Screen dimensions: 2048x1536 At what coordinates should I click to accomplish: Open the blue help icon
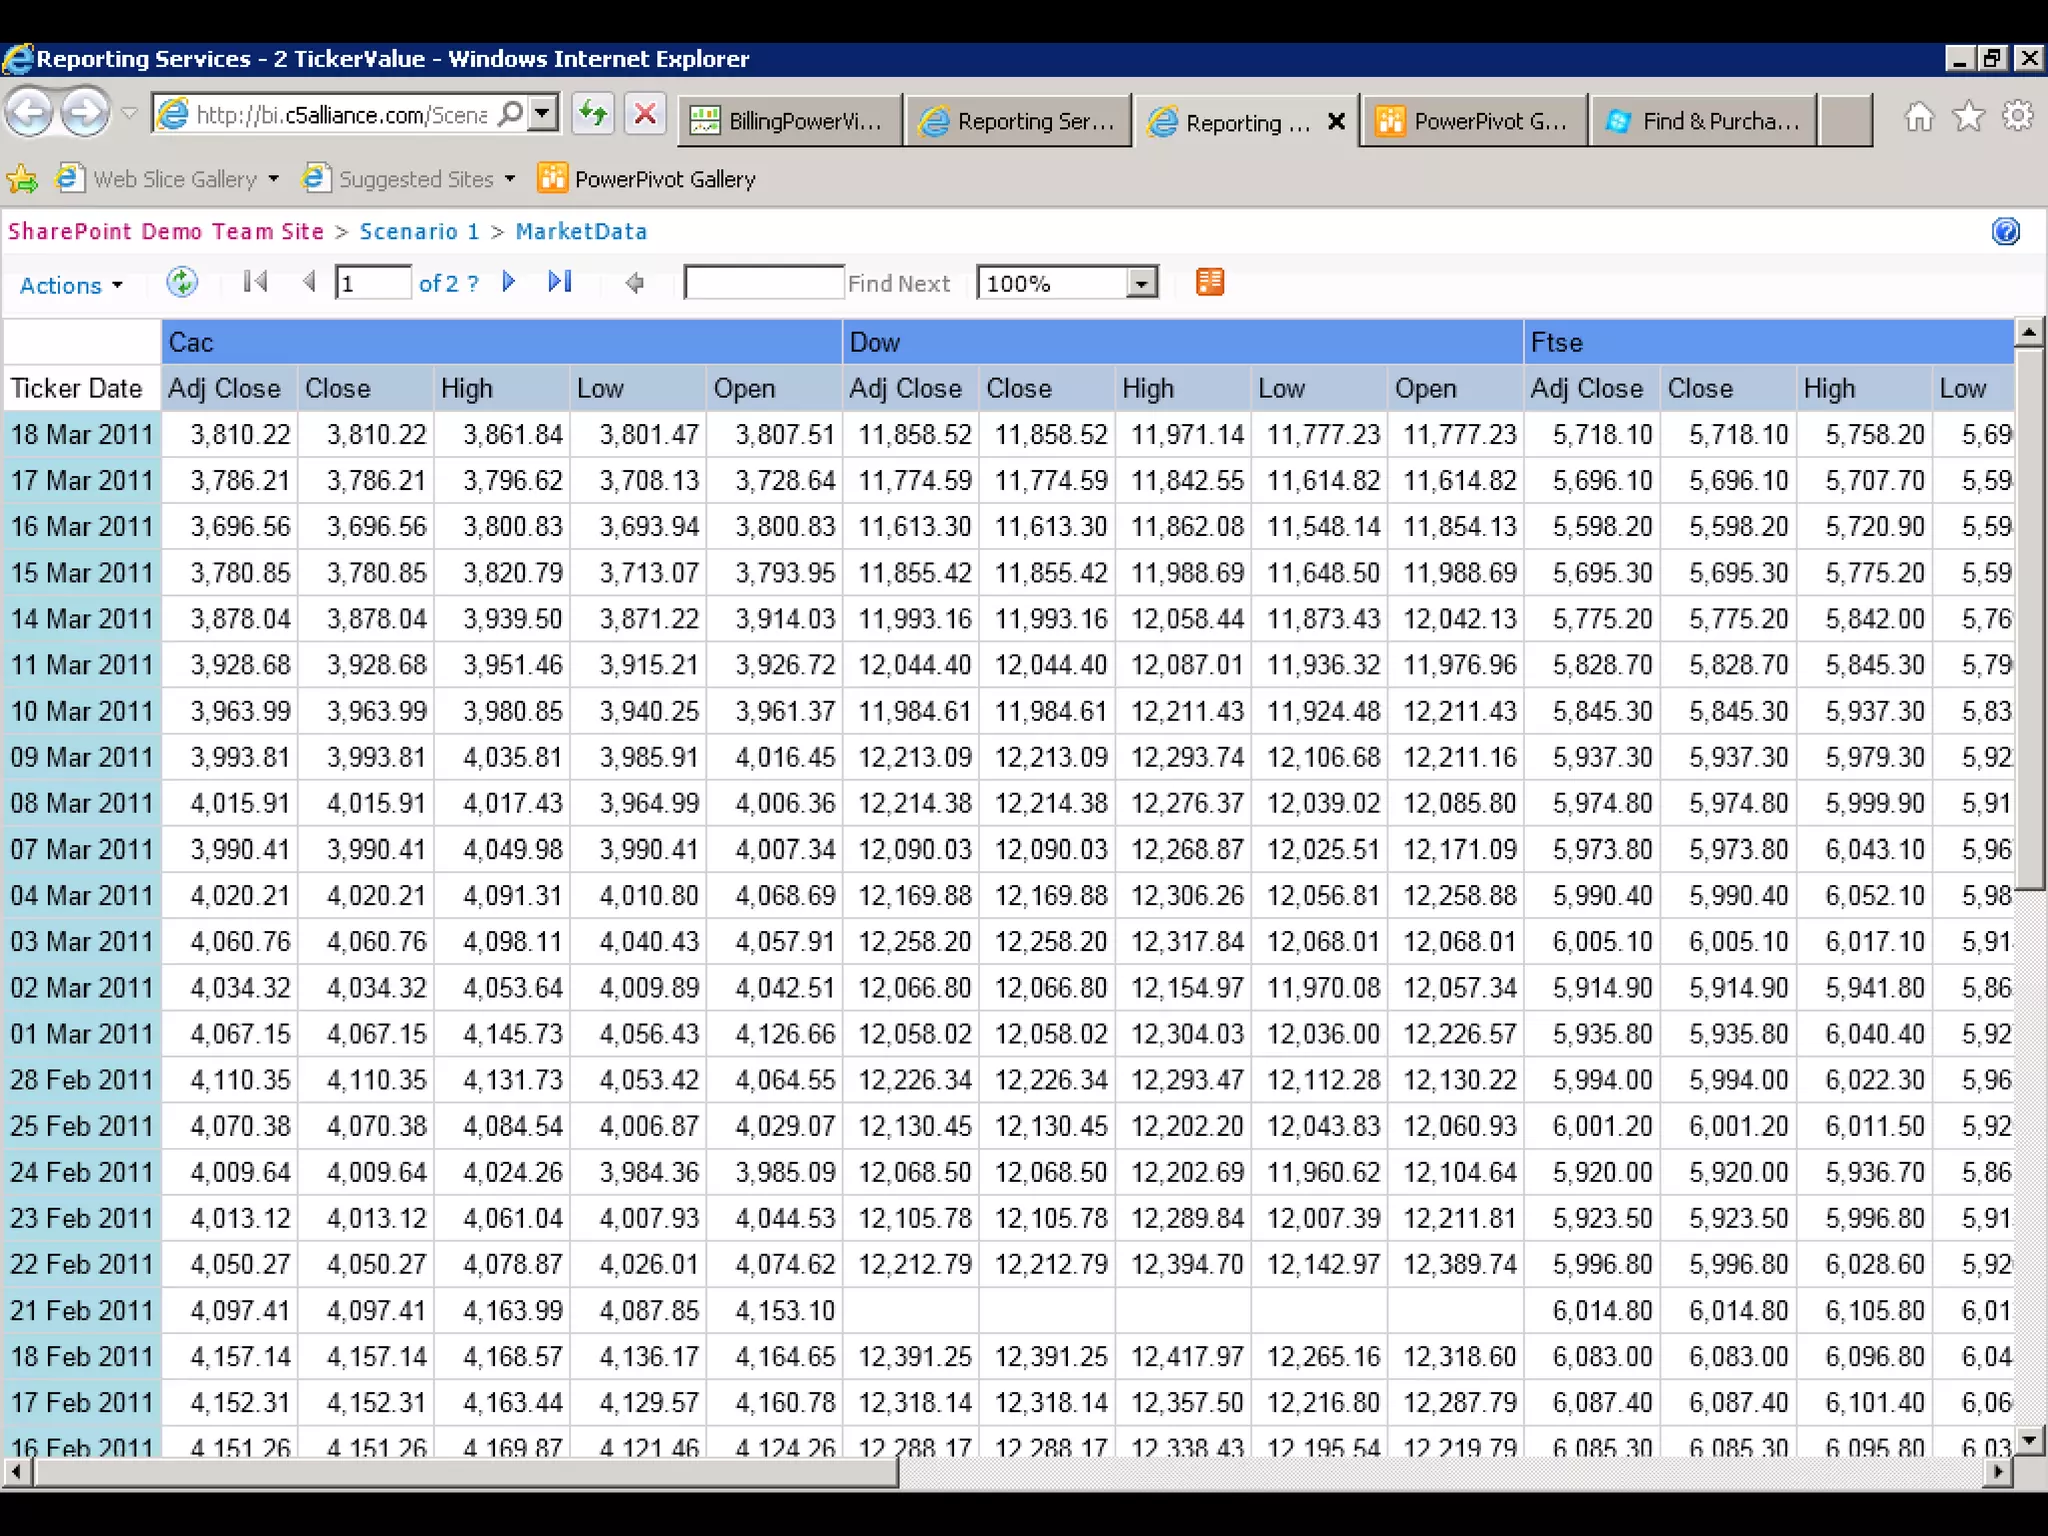pos(2005,232)
